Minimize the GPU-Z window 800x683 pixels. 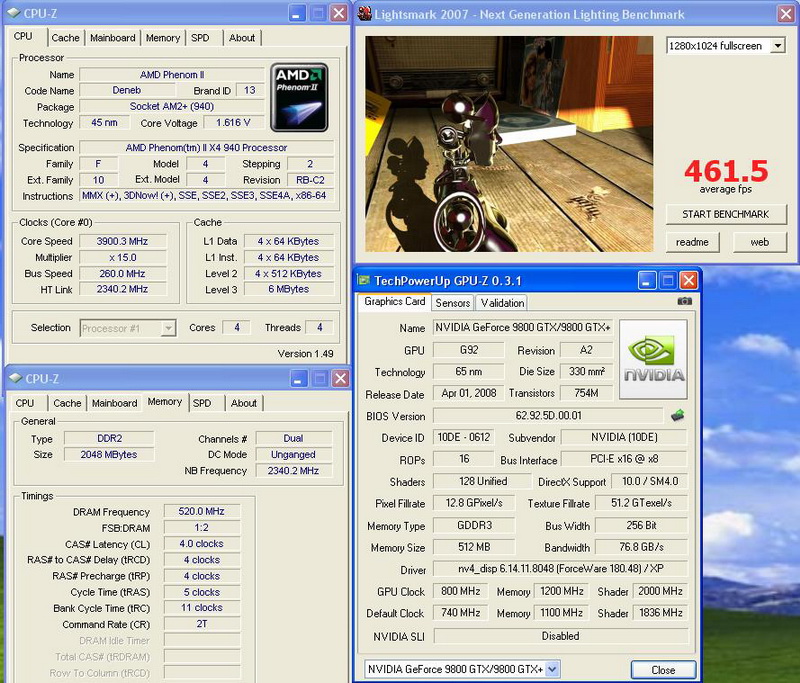point(646,280)
